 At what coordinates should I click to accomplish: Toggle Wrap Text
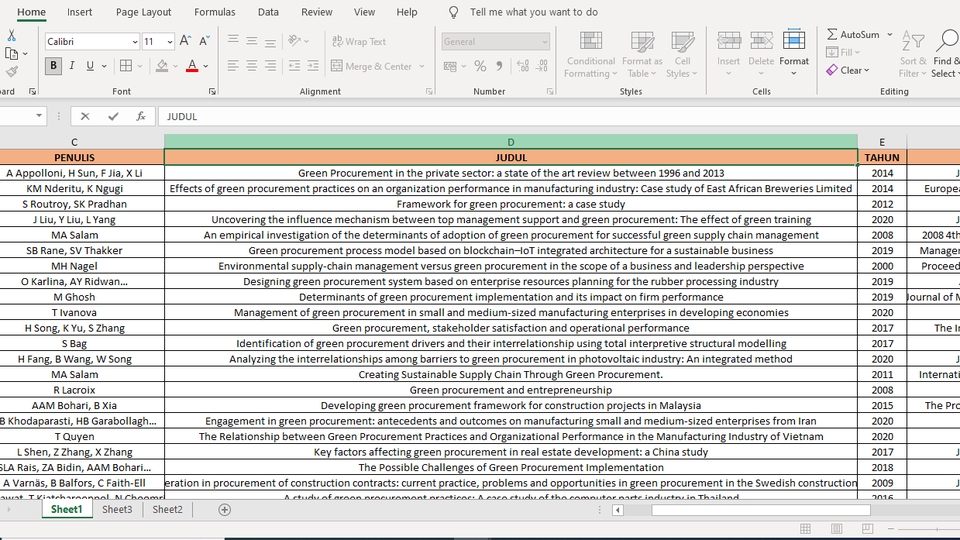[x=359, y=41]
